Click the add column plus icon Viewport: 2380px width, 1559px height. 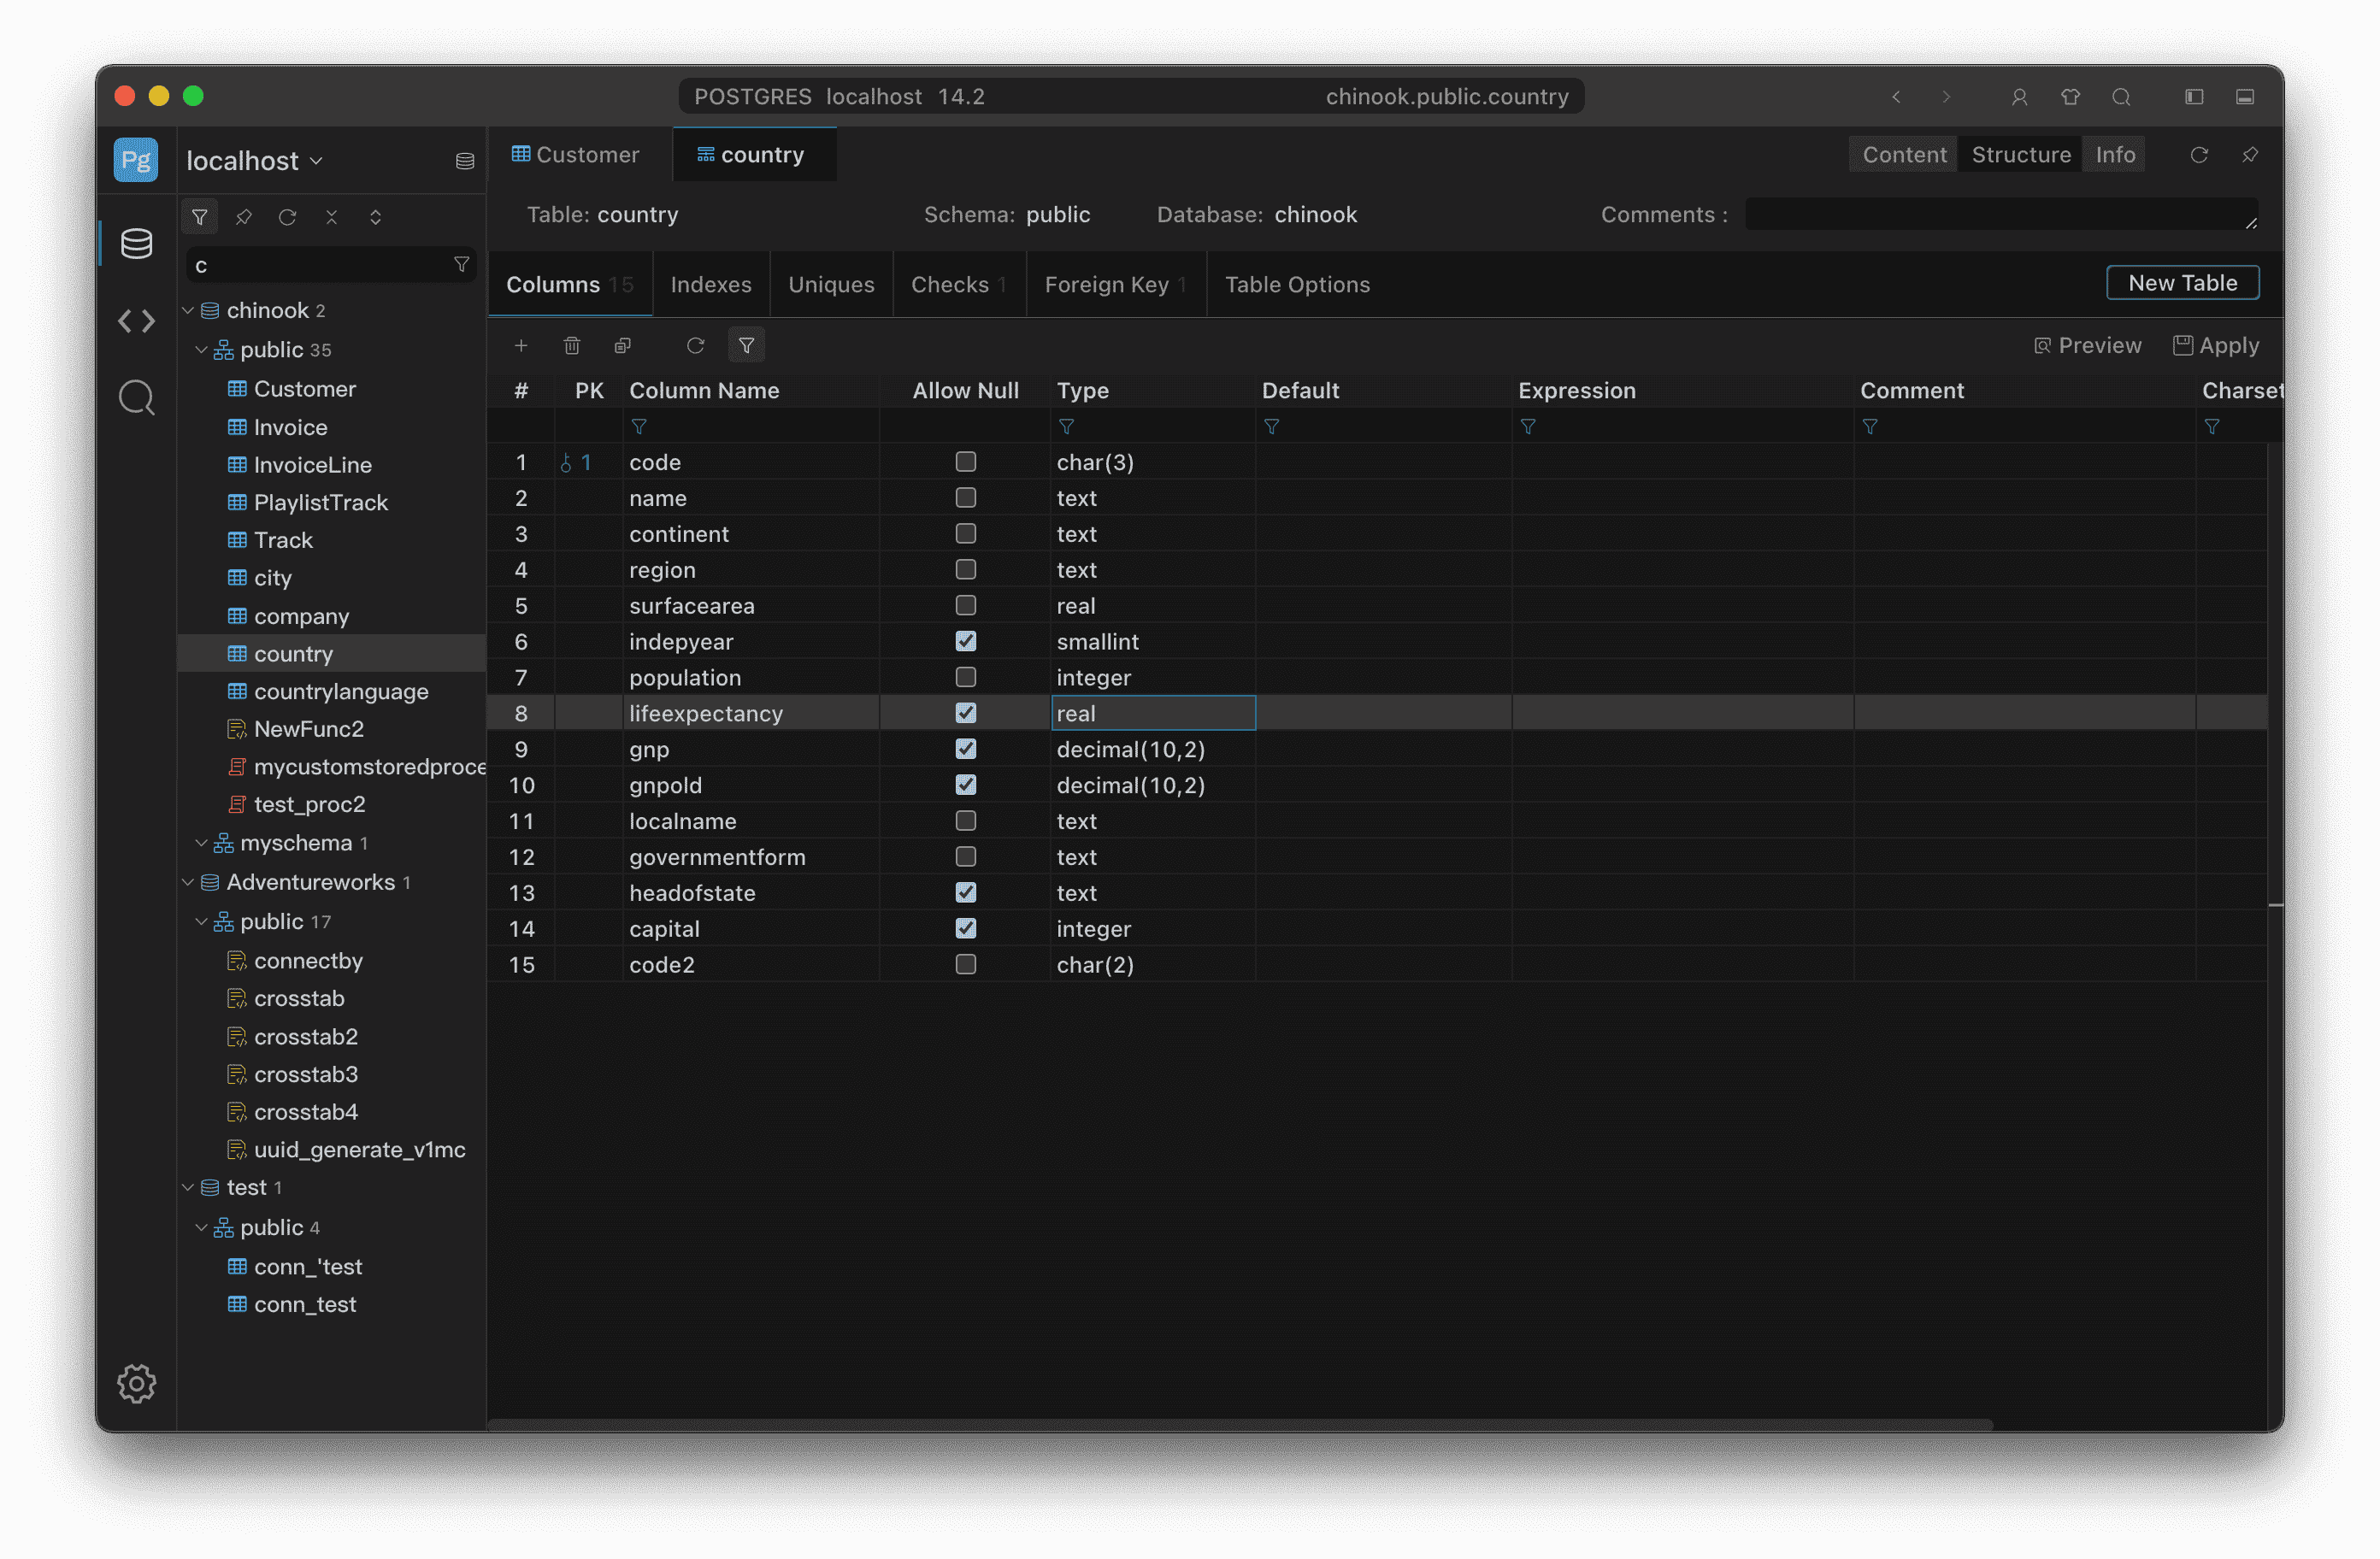[521, 345]
